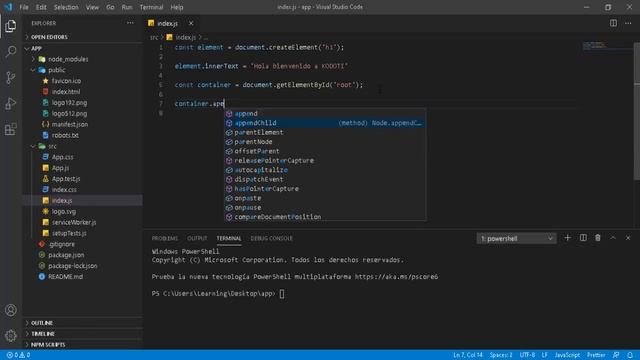Select the index.js editor tab
This screenshot has height=360, width=640.
(x=167, y=23)
